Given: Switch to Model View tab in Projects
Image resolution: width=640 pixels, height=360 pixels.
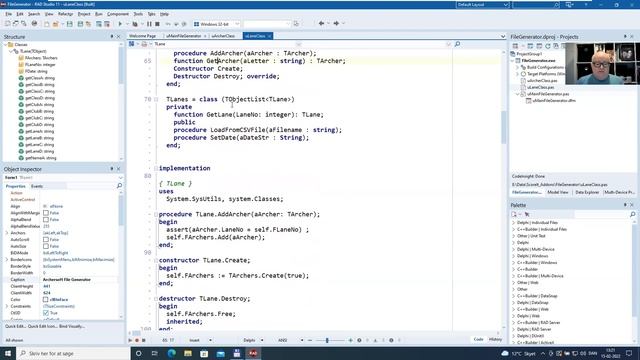Looking at the screenshot, I should point(558,192).
